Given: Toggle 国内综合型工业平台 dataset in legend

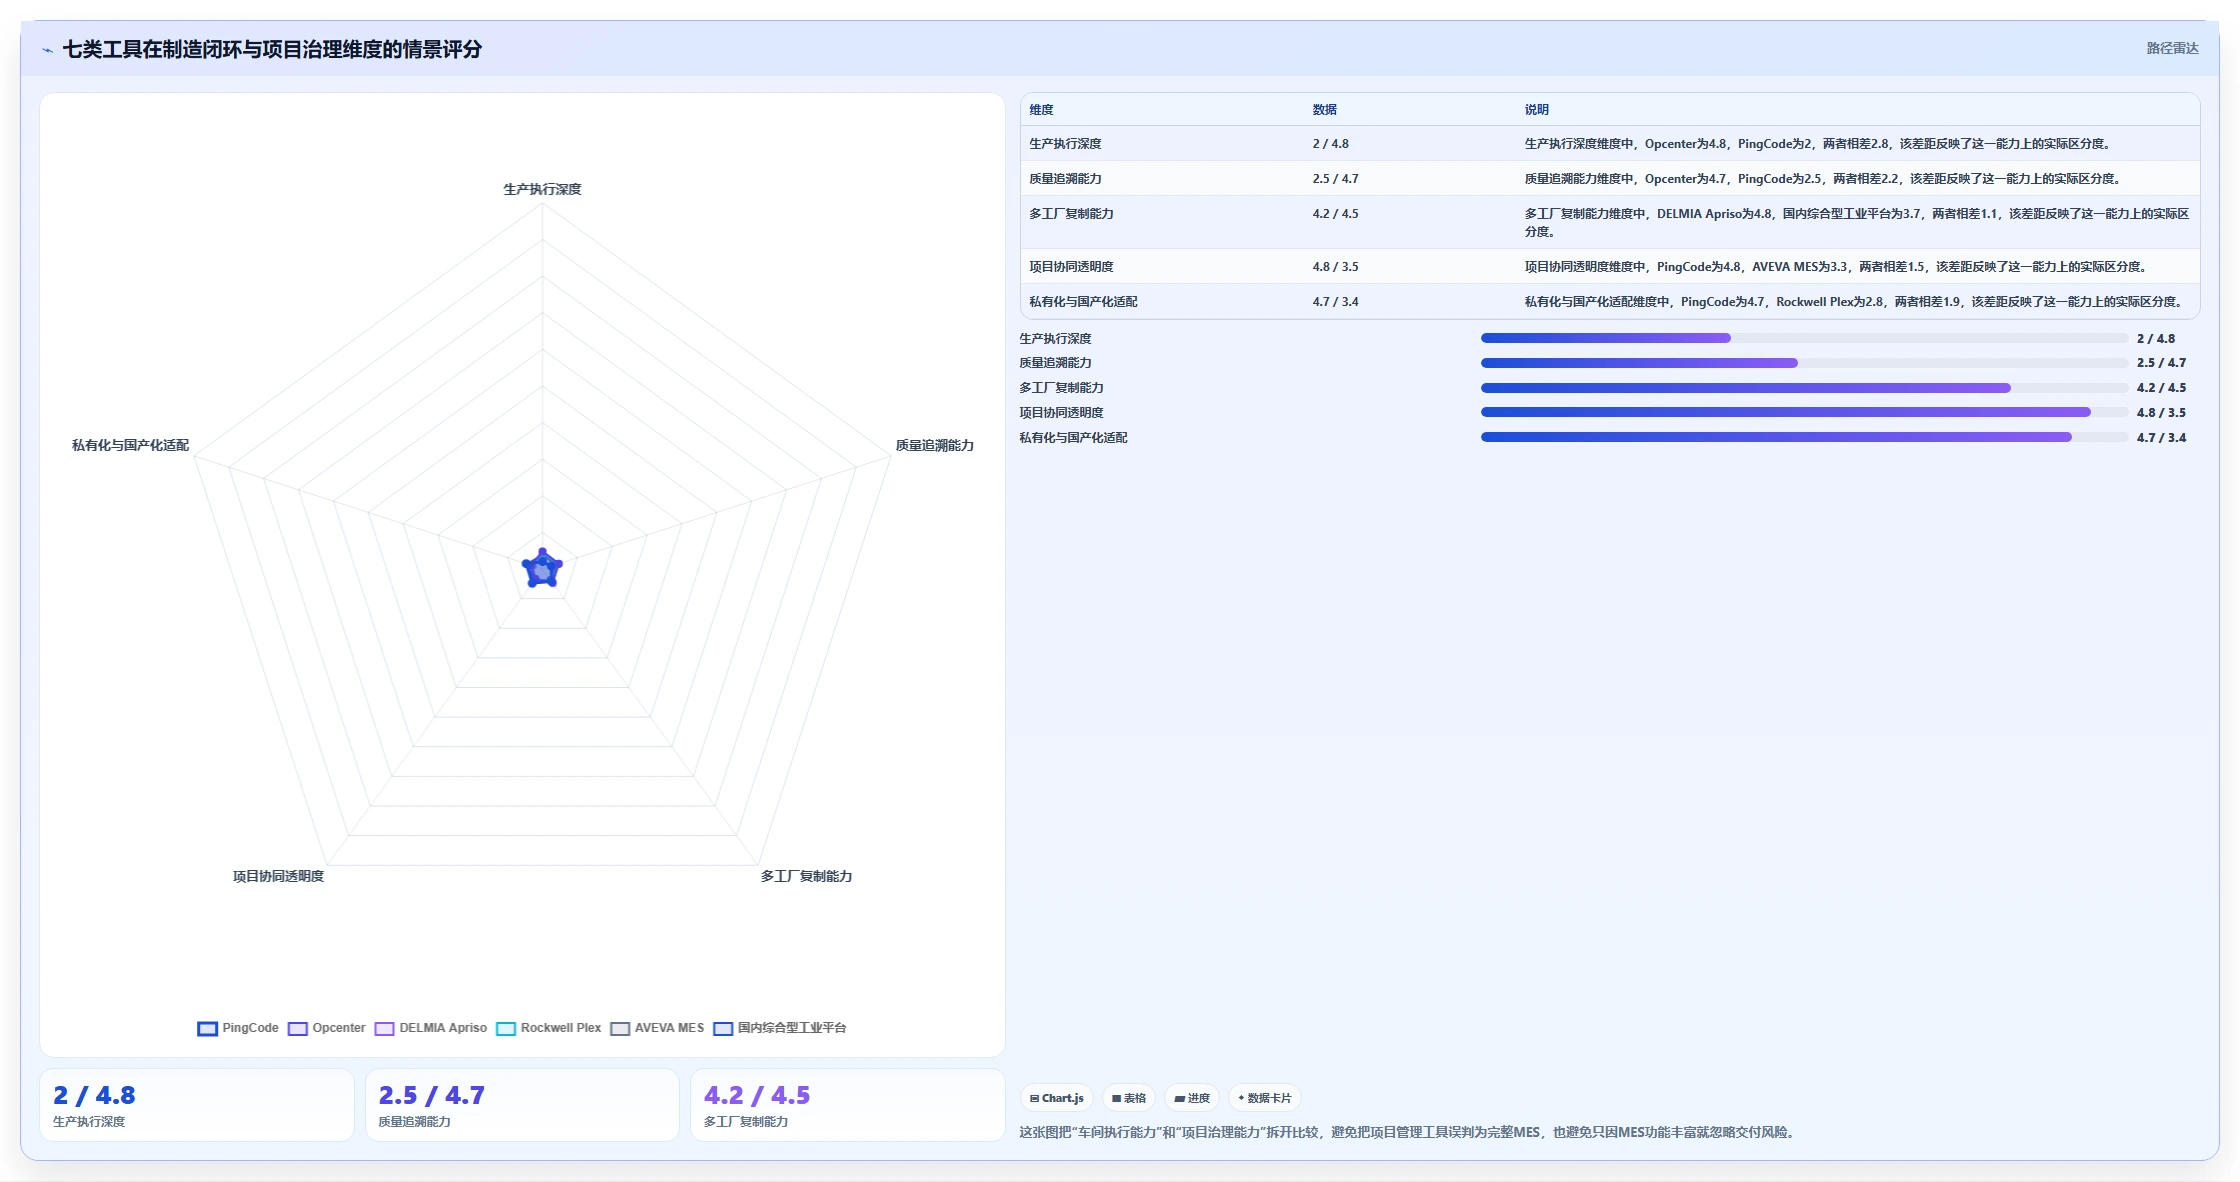Looking at the screenshot, I should click(780, 1028).
